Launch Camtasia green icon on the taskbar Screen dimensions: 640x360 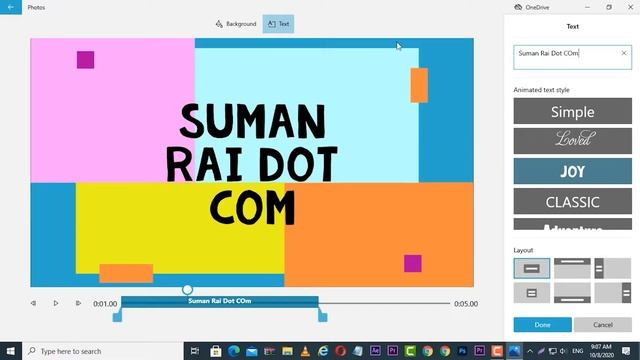coord(410,351)
